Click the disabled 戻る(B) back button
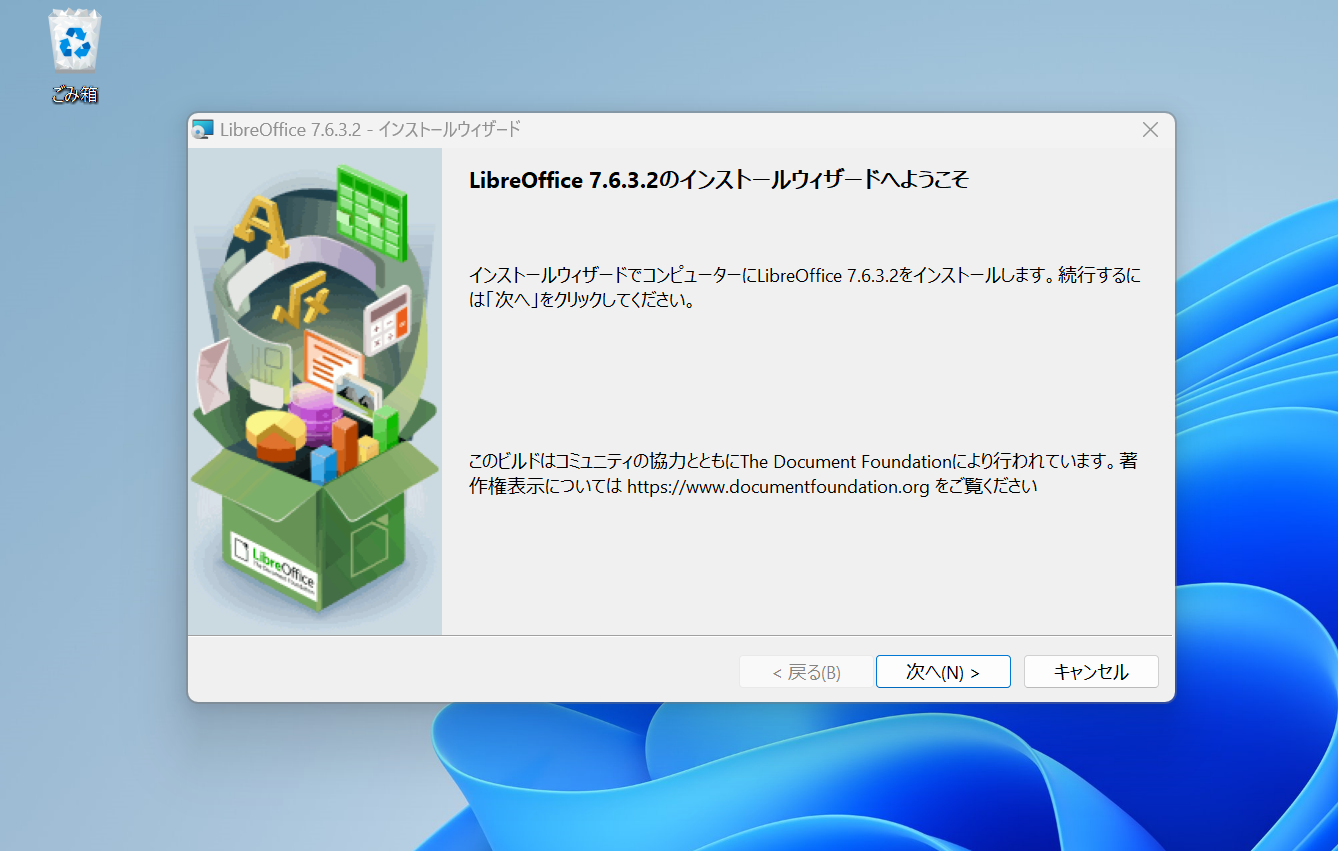Screen dimensions: 1338x851 [x=806, y=671]
